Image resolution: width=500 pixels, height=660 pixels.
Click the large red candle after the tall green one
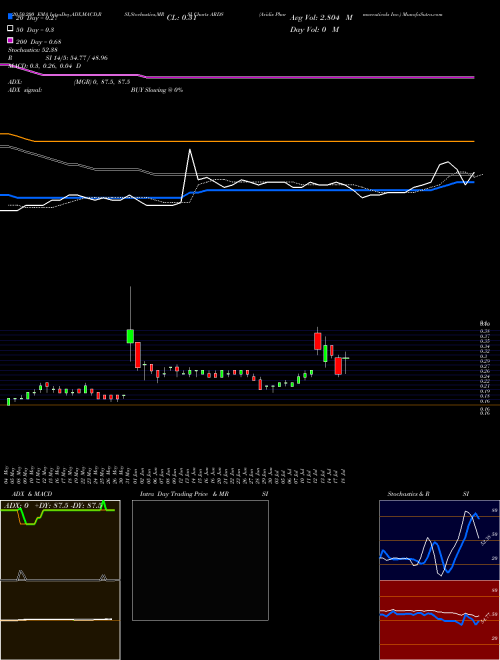pos(138,355)
